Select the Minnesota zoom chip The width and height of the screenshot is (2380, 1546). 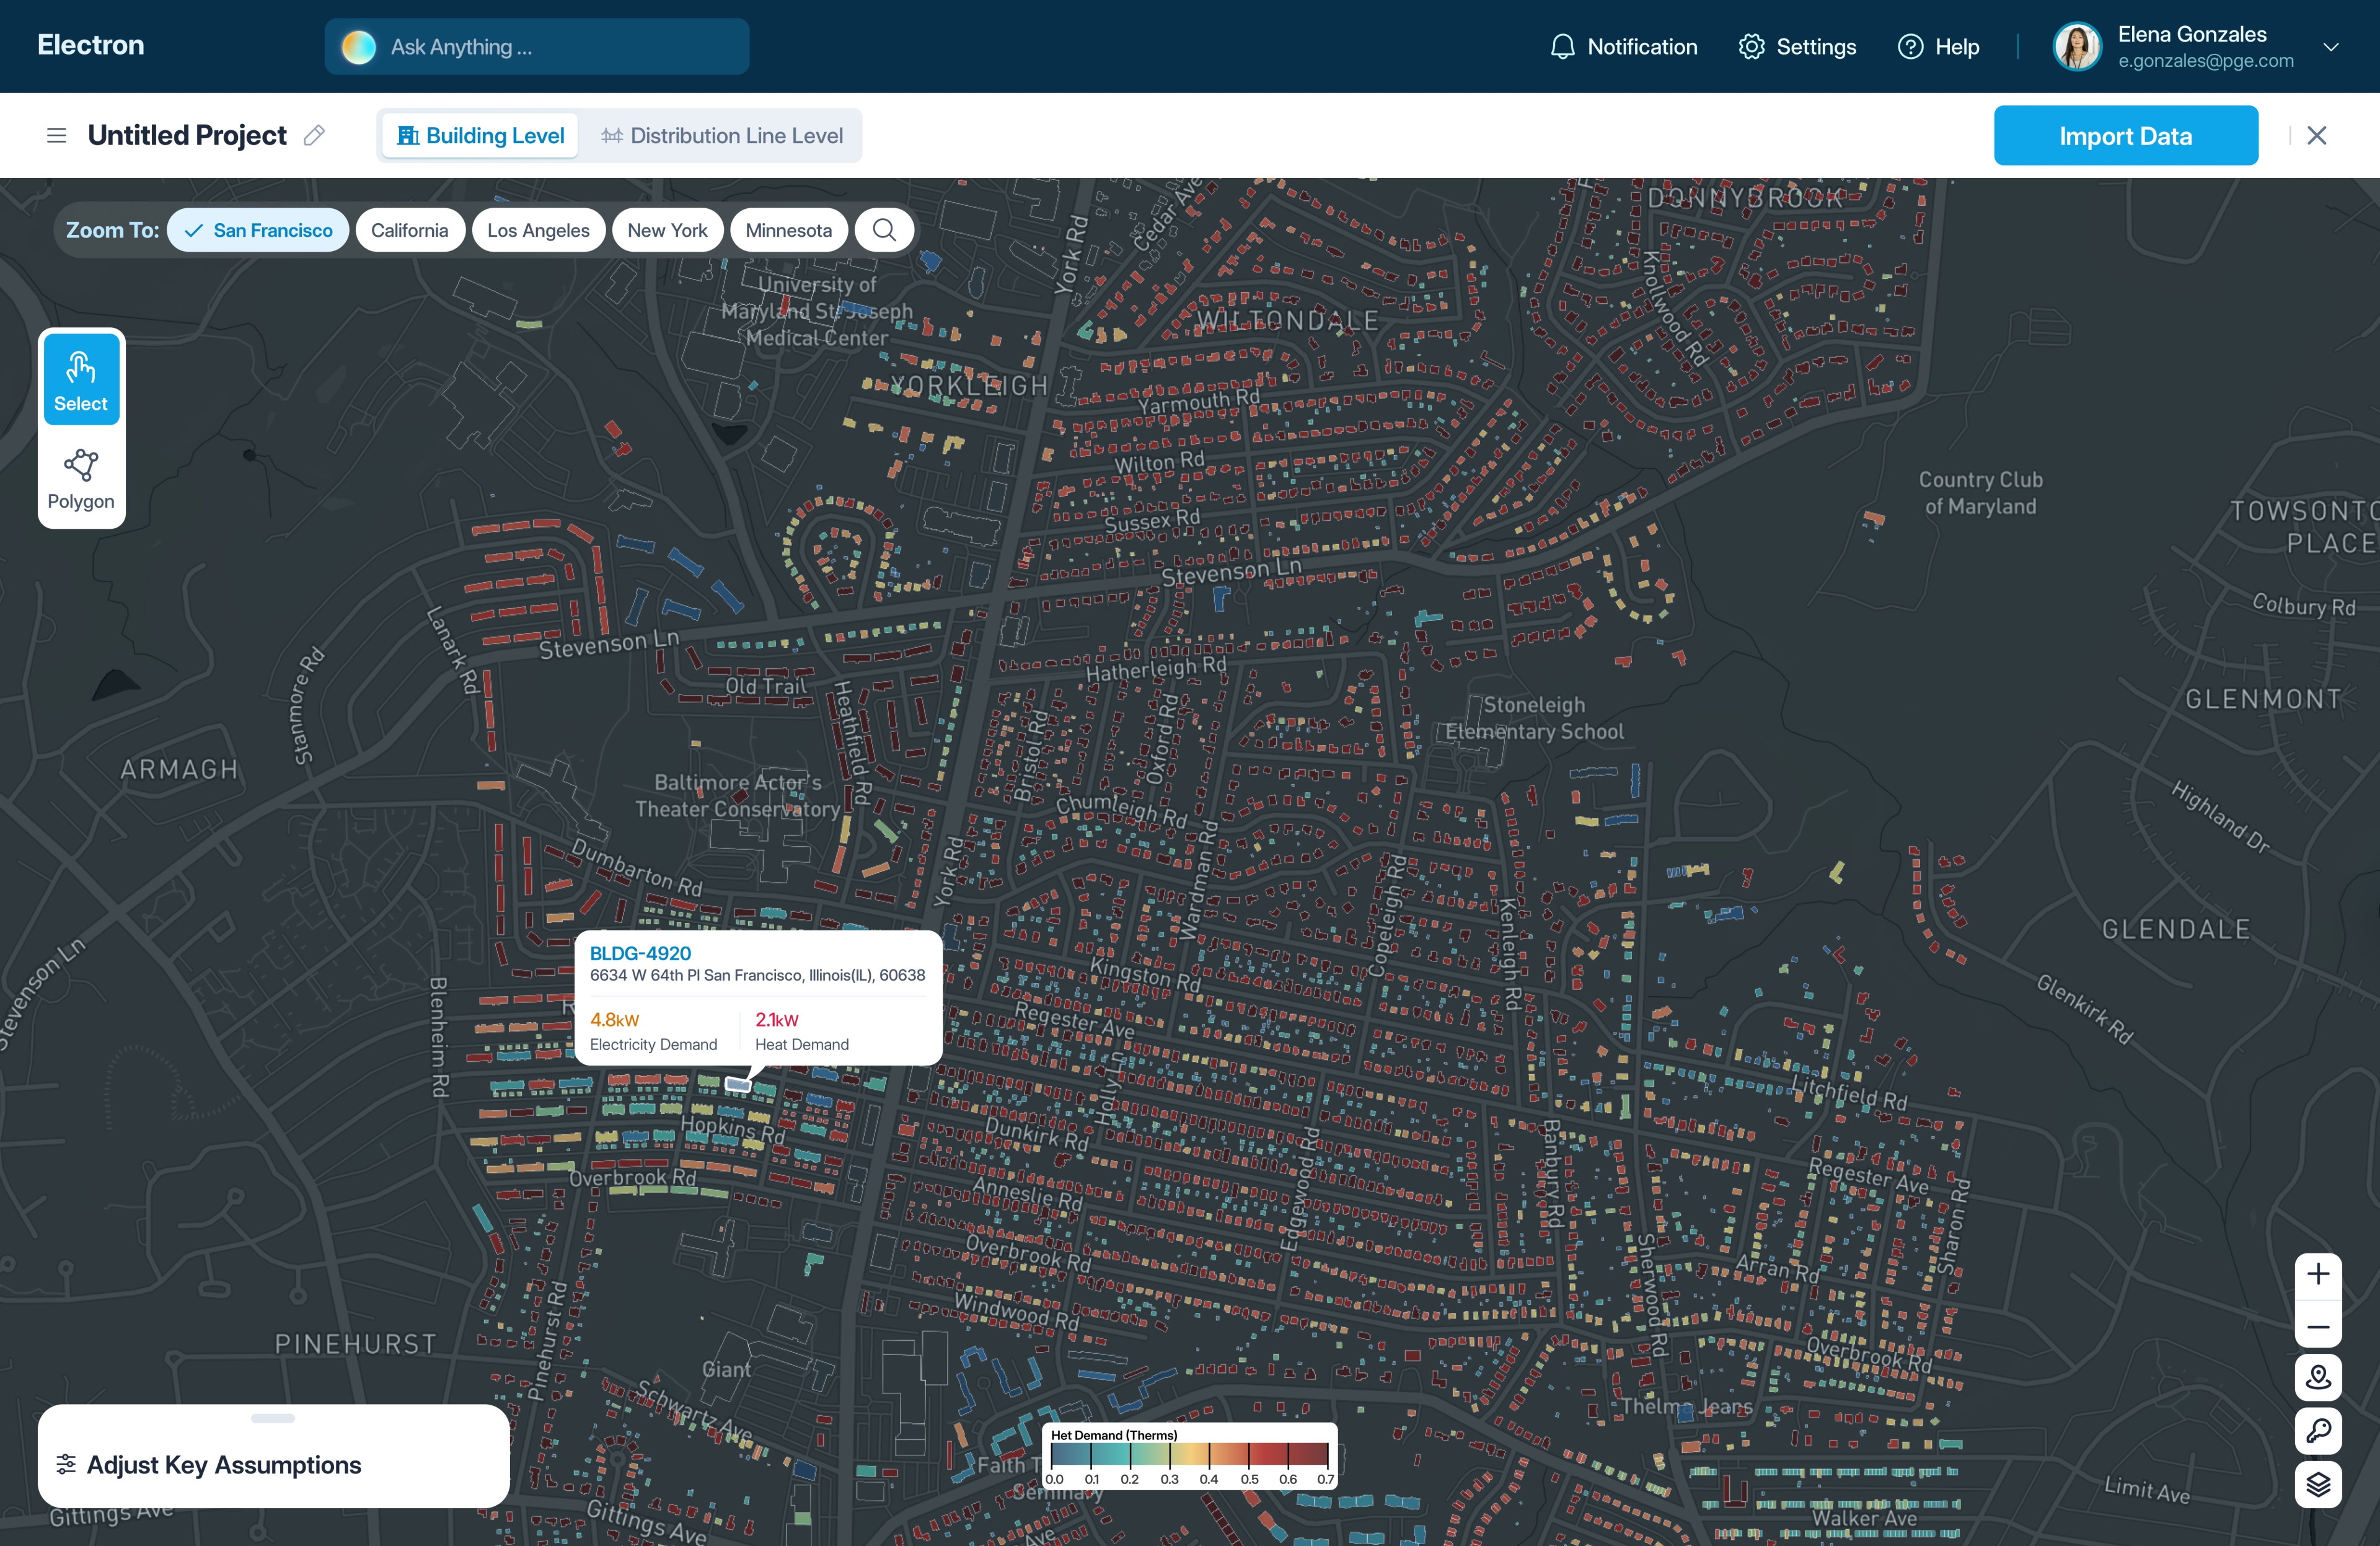(x=788, y=230)
